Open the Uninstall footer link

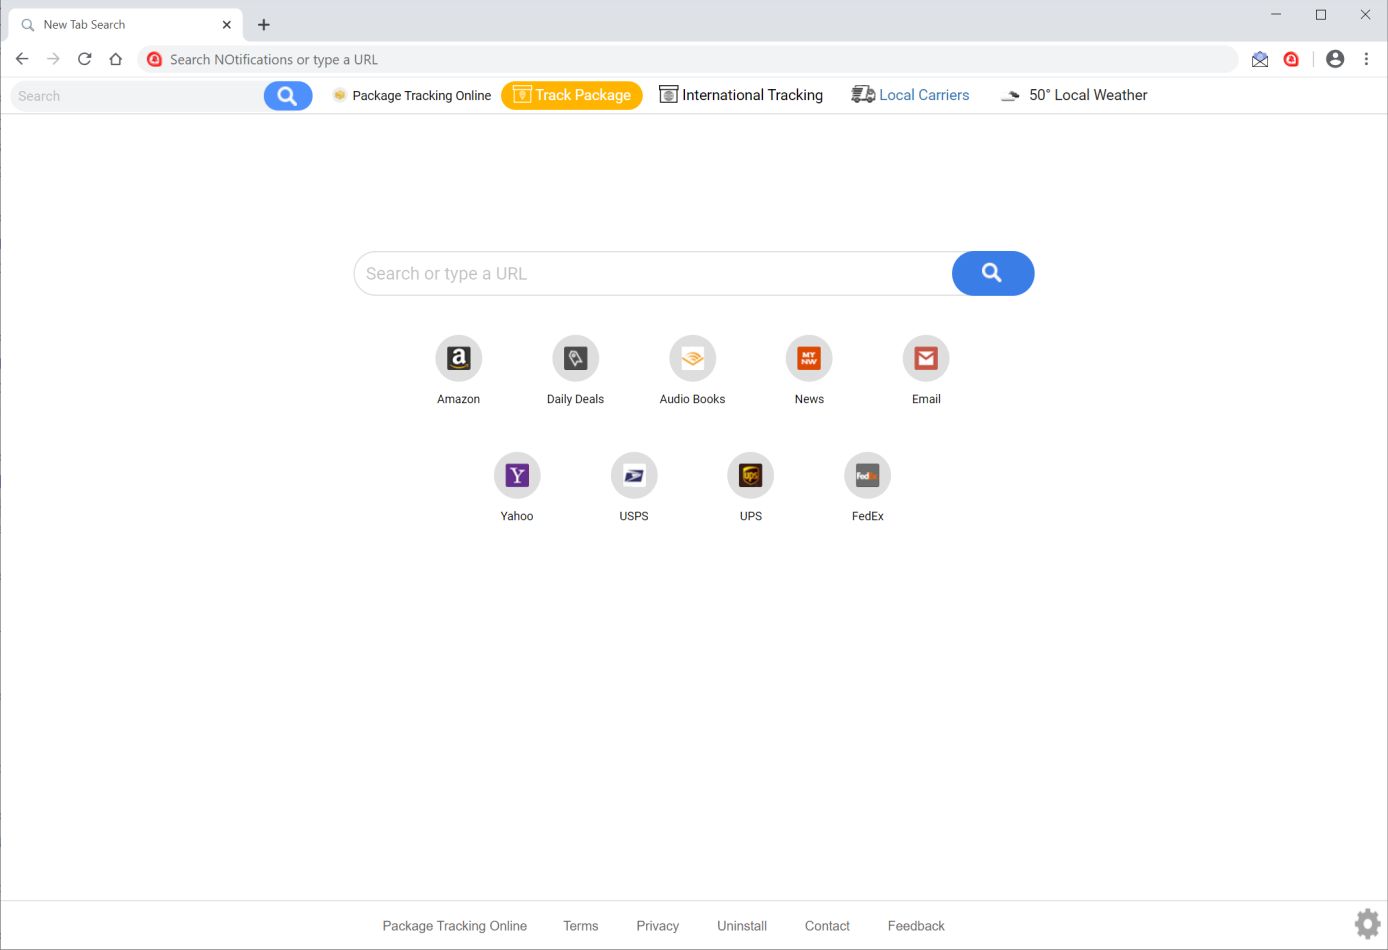pos(742,926)
